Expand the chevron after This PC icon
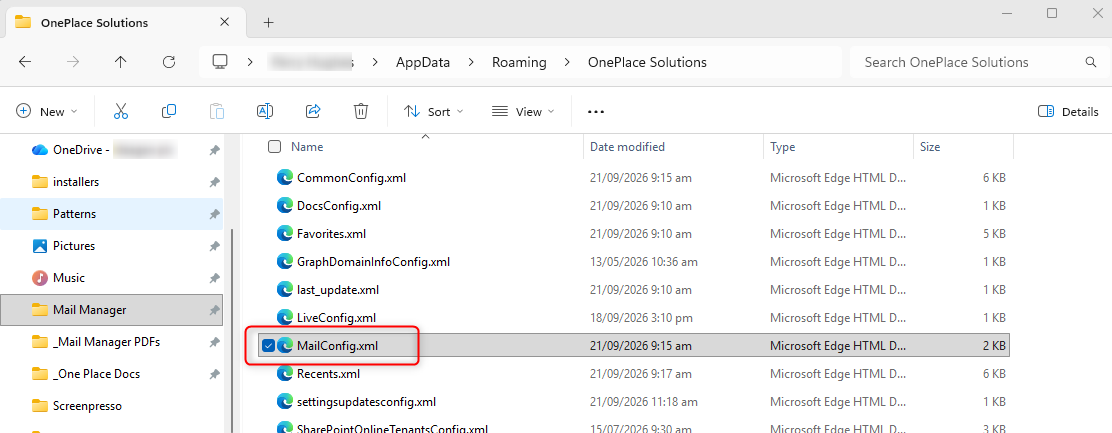The height and width of the screenshot is (433, 1112). tap(250, 62)
